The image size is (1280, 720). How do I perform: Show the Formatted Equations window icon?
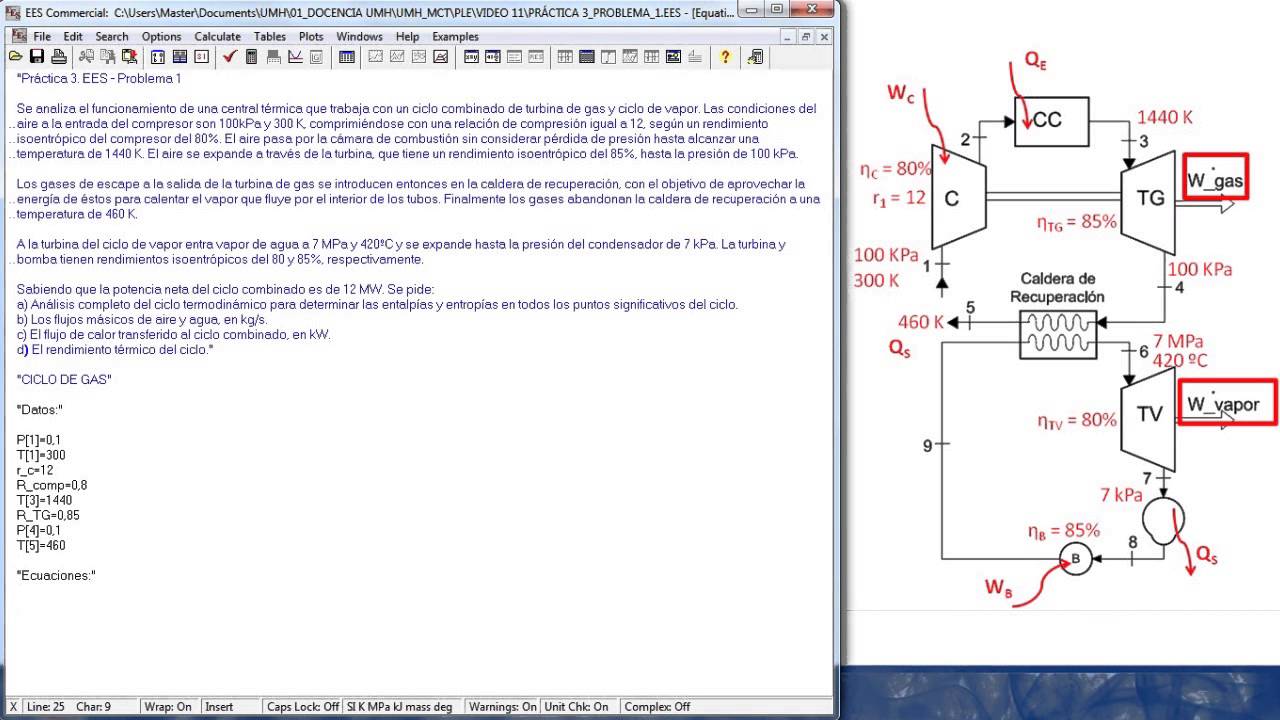tap(492, 57)
